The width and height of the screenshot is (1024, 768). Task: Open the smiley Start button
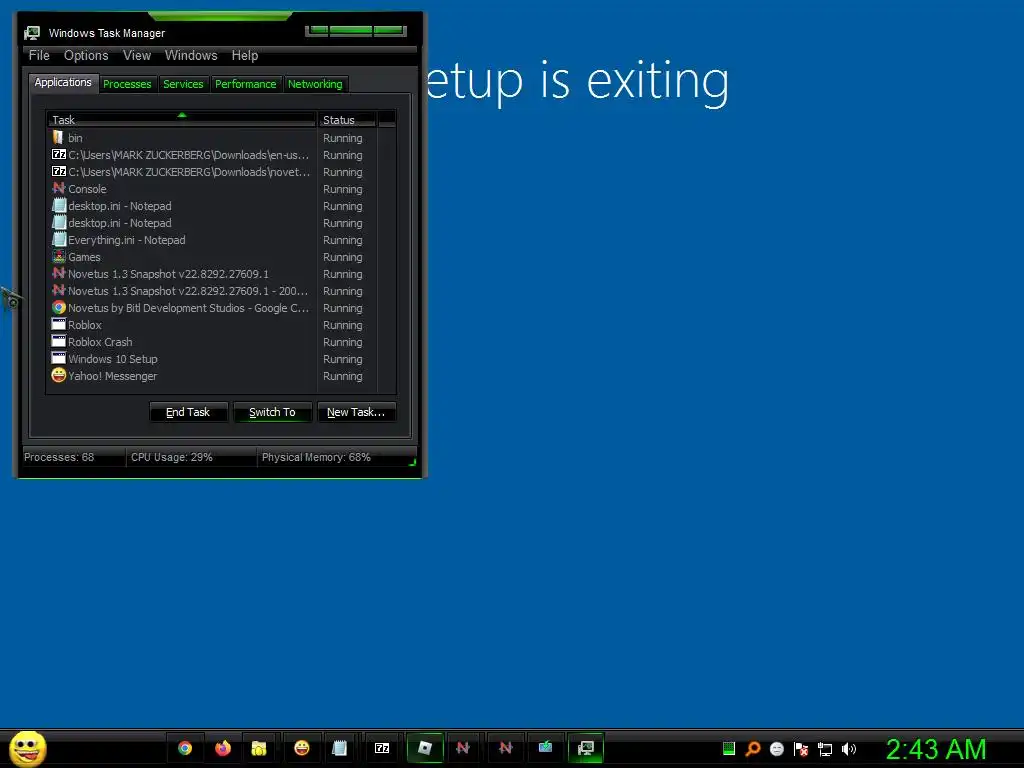click(27, 748)
